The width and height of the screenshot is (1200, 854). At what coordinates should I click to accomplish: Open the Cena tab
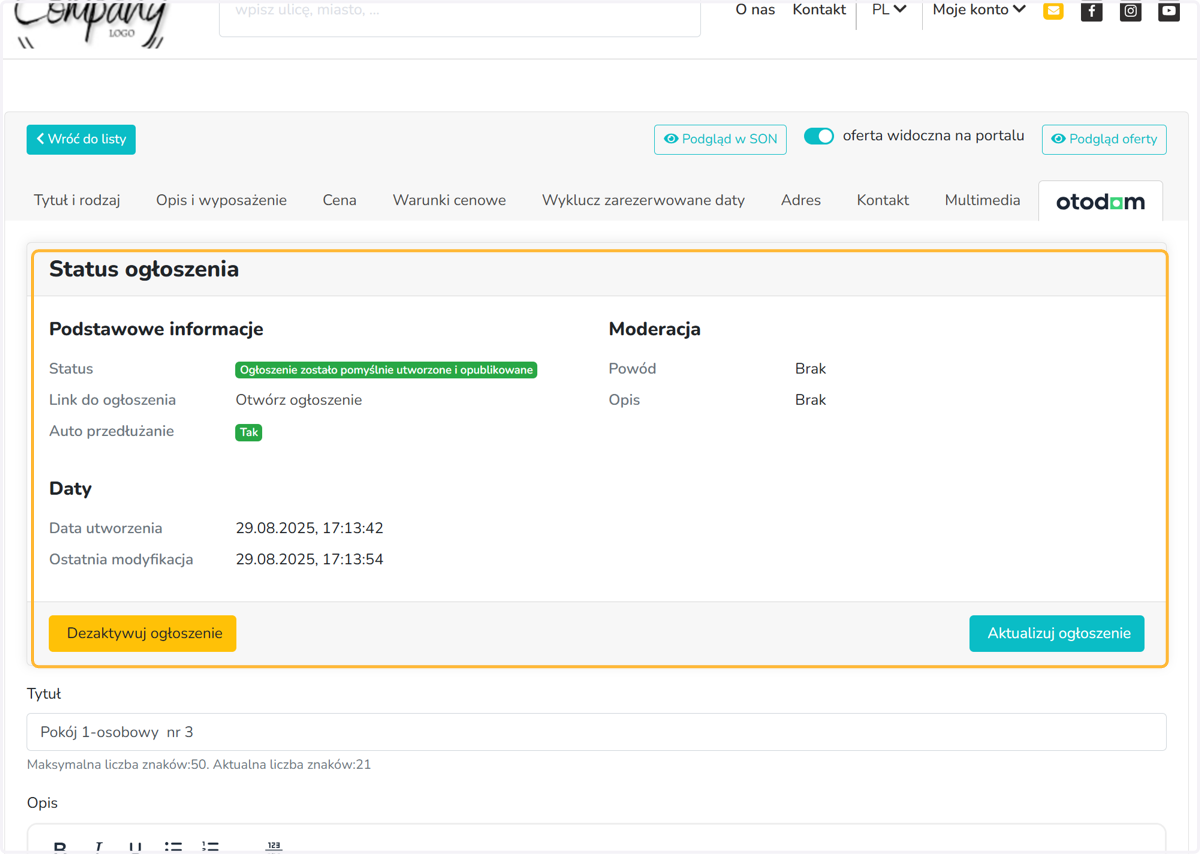point(339,200)
